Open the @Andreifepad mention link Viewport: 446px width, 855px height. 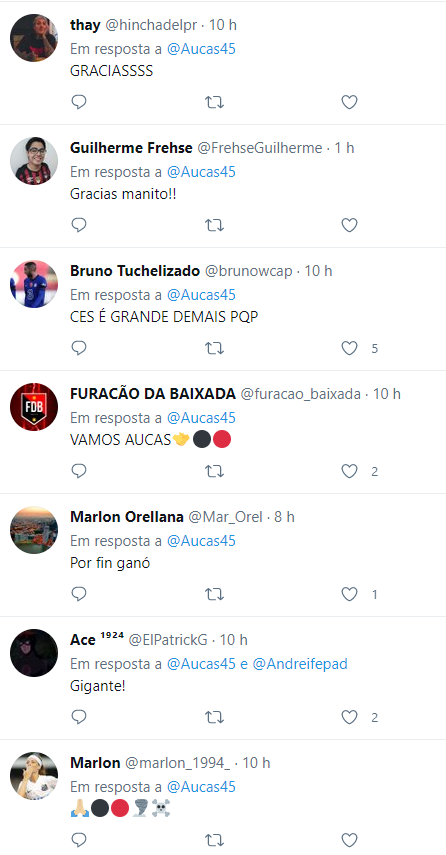[300, 664]
